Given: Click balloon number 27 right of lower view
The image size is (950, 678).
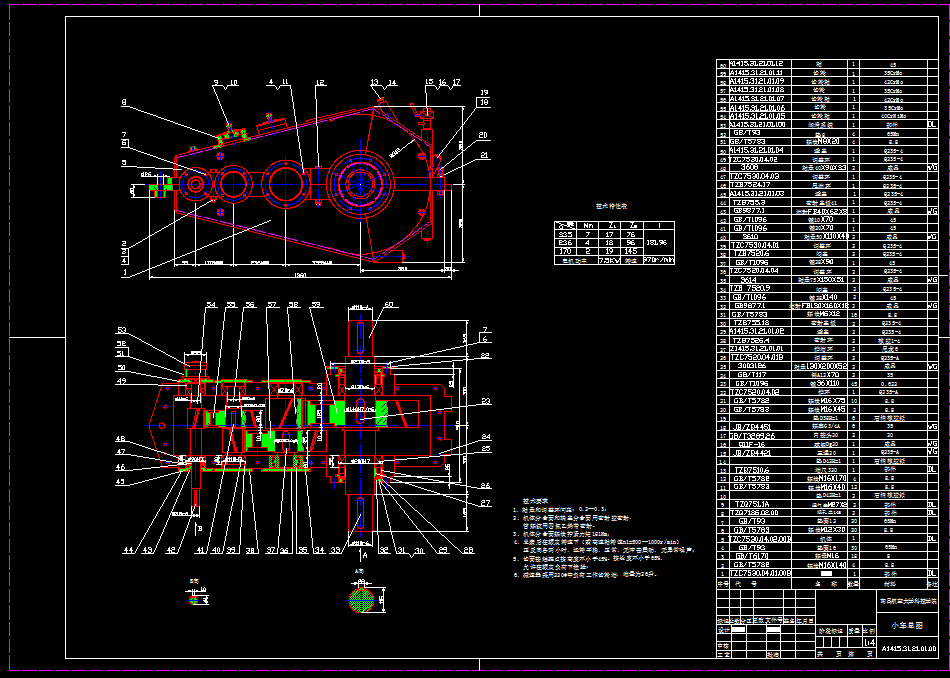Looking at the screenshot, I should pyautogui.click(x=486, y=503).
